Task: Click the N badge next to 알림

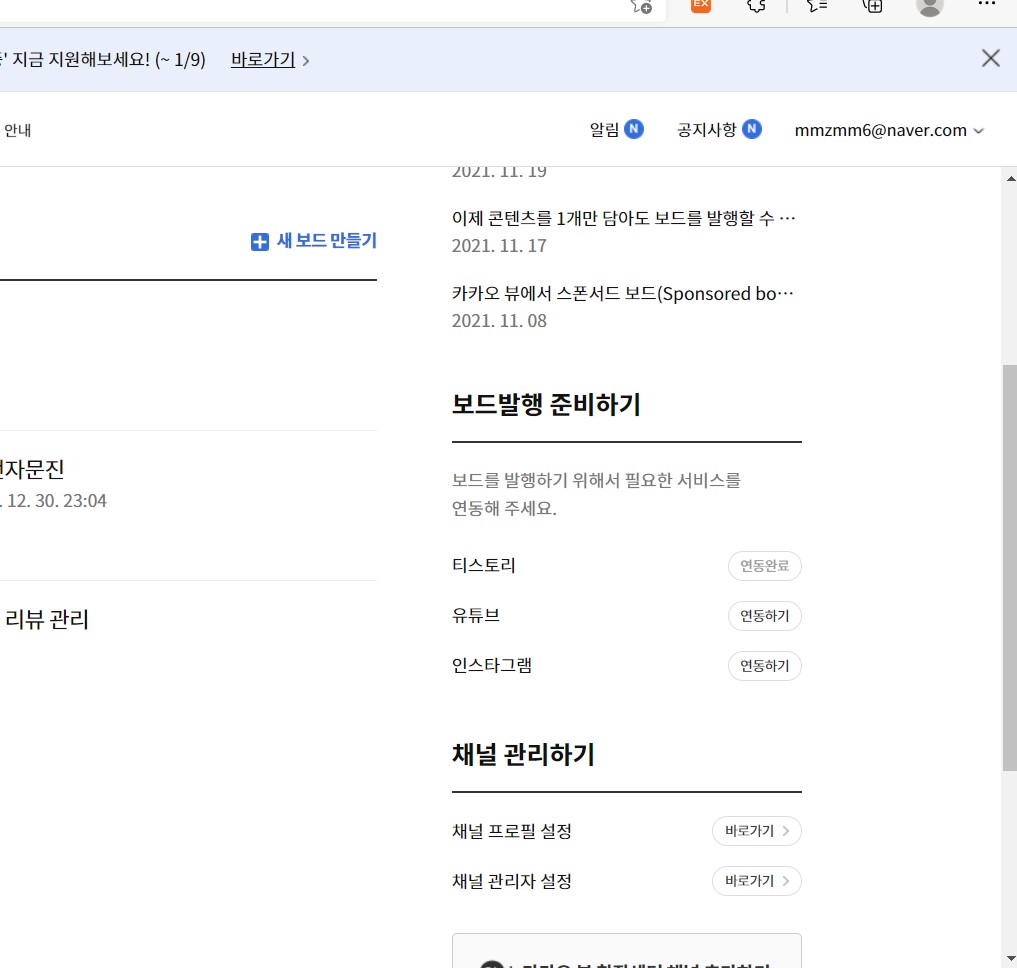Action: coord(634,129)
